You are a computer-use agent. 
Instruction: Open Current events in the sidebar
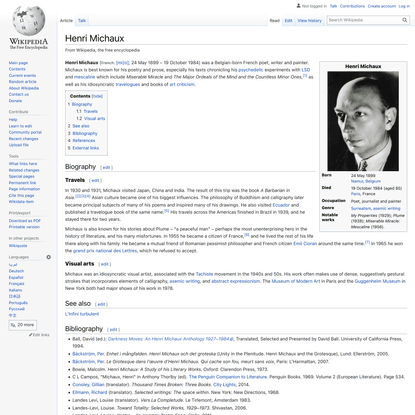(x=22, y=75)
